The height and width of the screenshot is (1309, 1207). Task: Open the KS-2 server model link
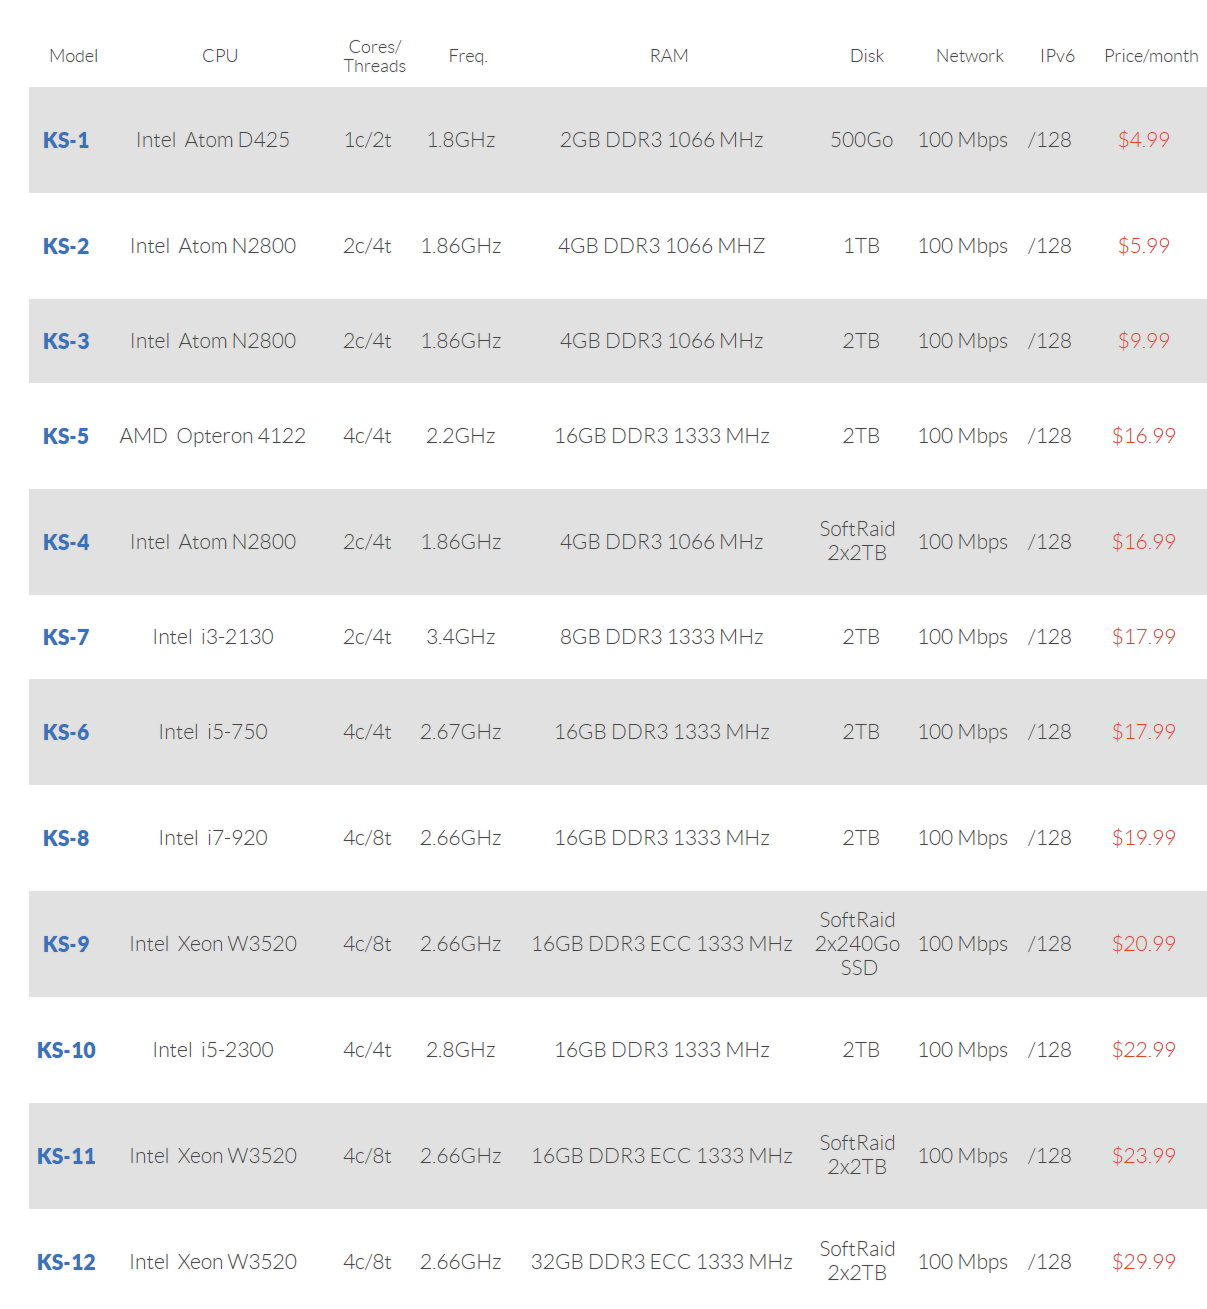[66, 246]
